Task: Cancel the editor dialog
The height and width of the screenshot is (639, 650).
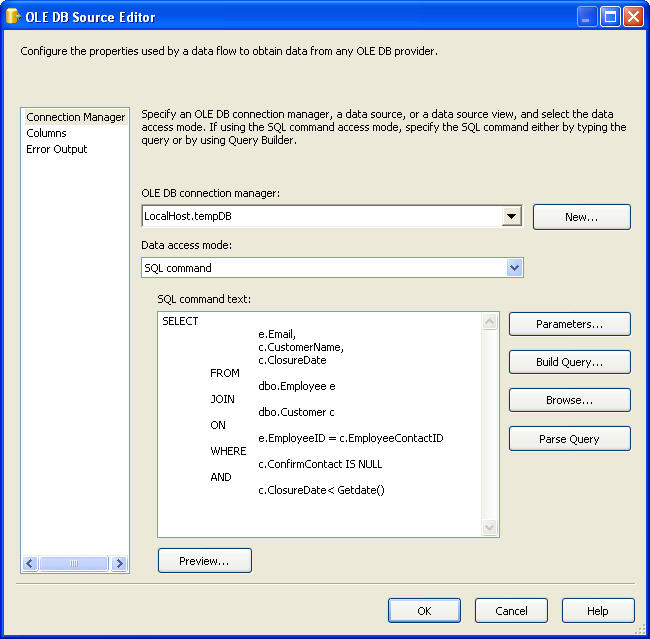Action: (511, 610)
